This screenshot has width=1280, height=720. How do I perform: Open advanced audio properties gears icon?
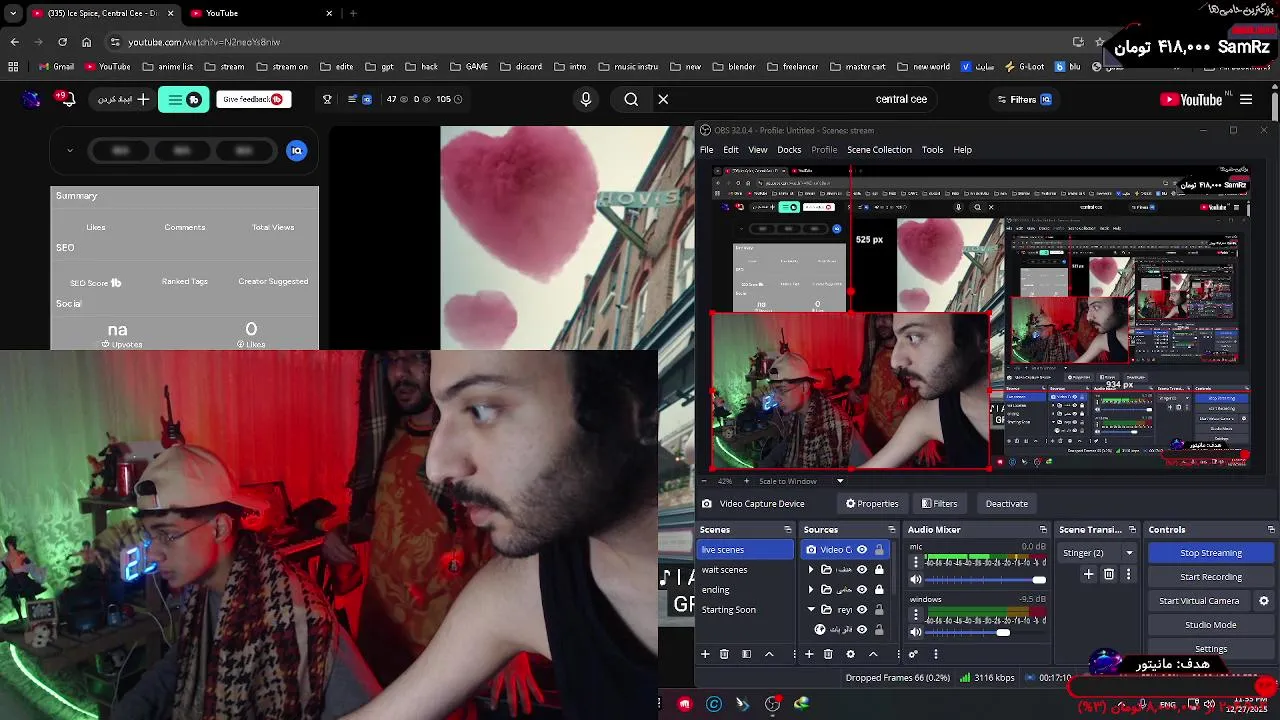pyautogui.click(x=913, y=654)
